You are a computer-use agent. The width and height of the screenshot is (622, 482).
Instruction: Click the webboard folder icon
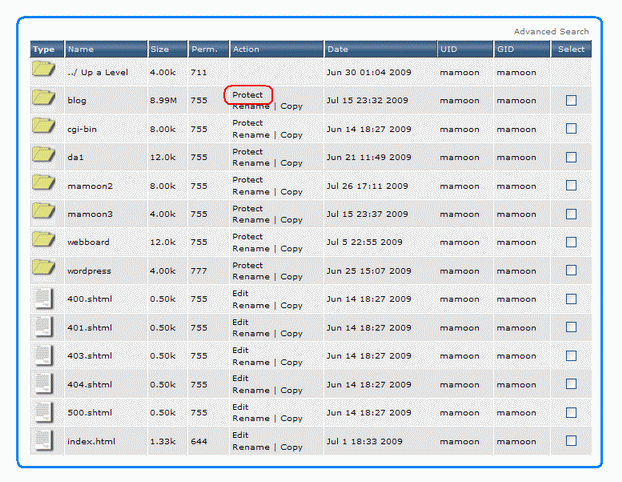click(43, 240)
